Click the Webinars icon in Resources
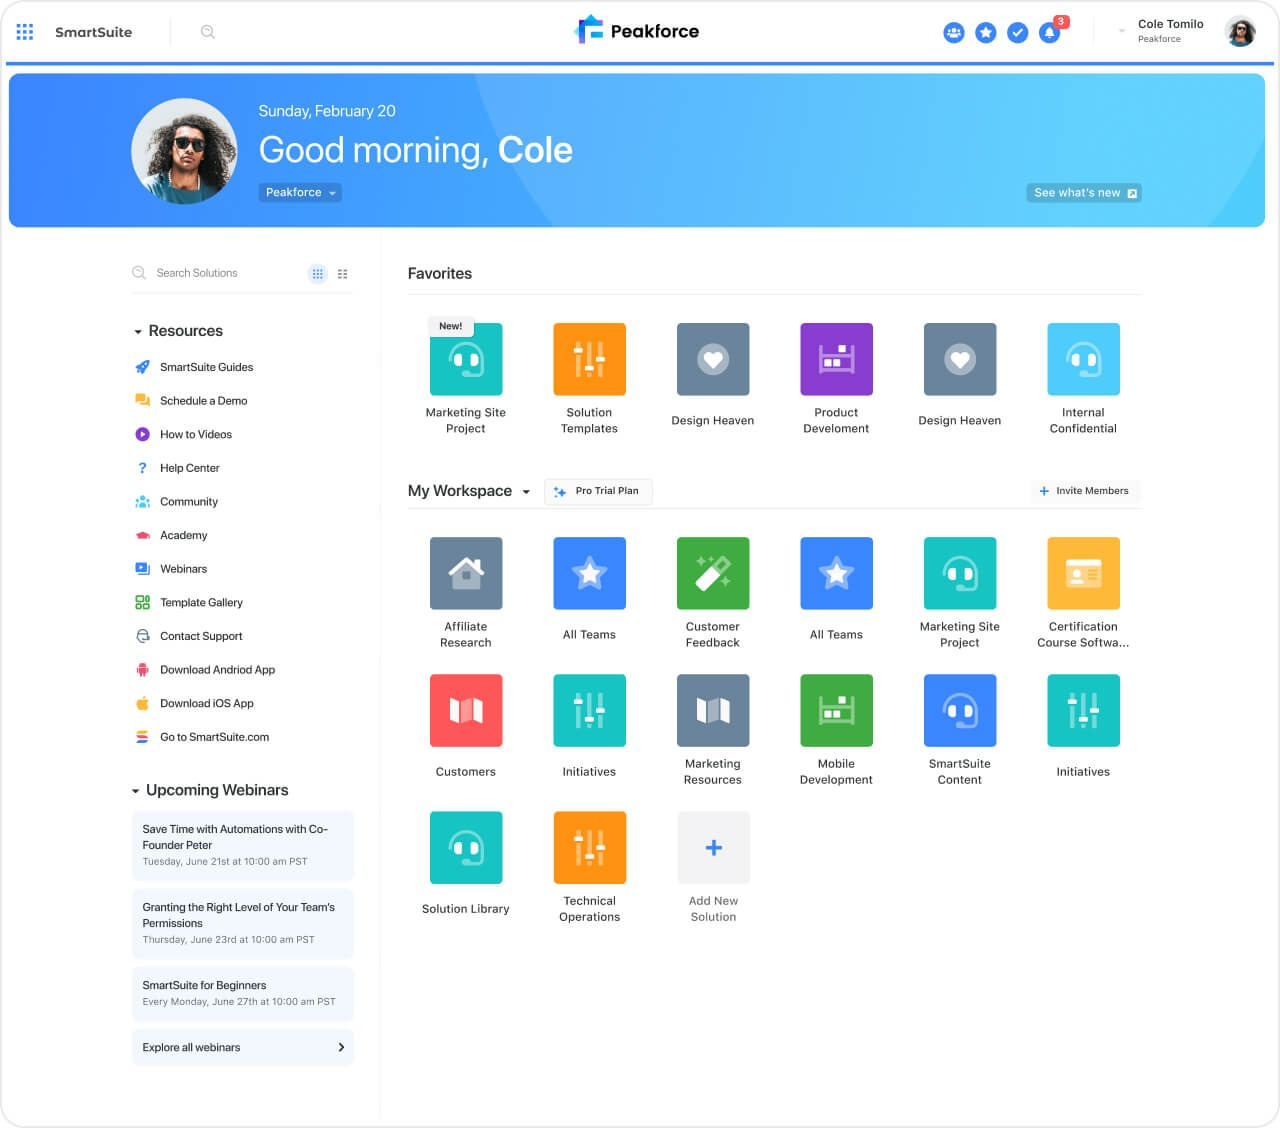This screenshot has width=1280, height=1128. [x=142, y=569]
